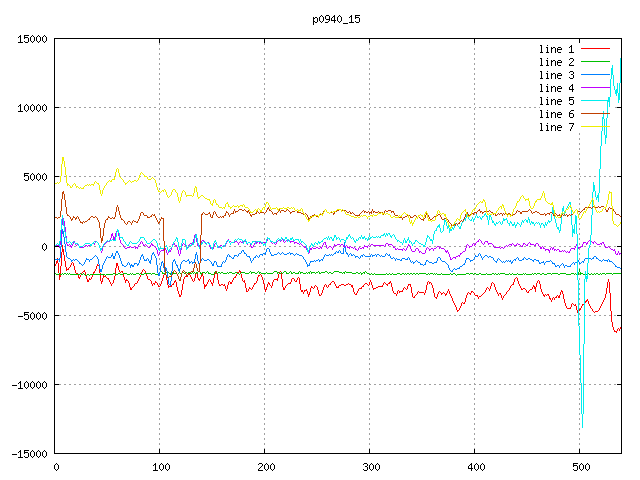
Task: Pick the "line 4" legend entry text
Action: click(556, 88)
